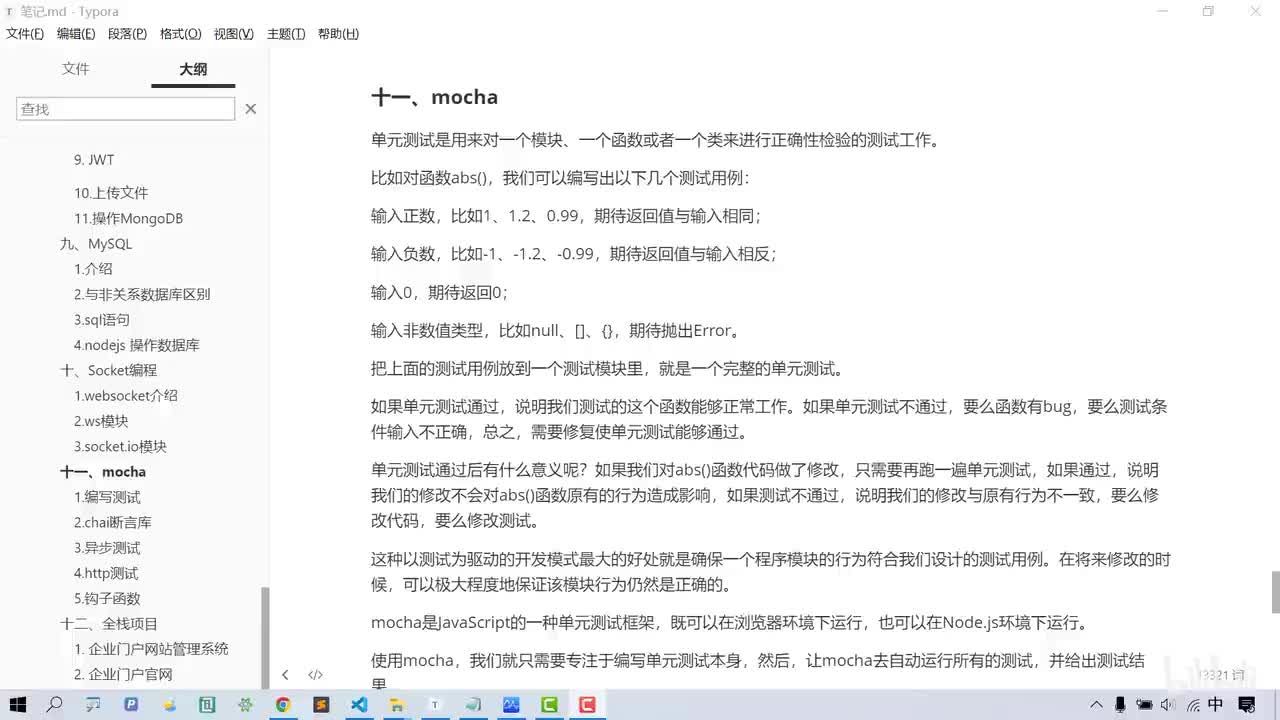Viewport: 1280px width, 720px height.
Task: Show hidden system tray icons
Action: click(x=1097, y=705)
